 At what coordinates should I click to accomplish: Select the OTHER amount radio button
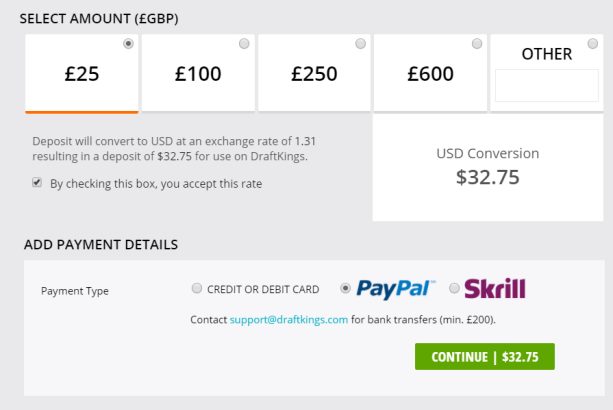pos(593,43)
